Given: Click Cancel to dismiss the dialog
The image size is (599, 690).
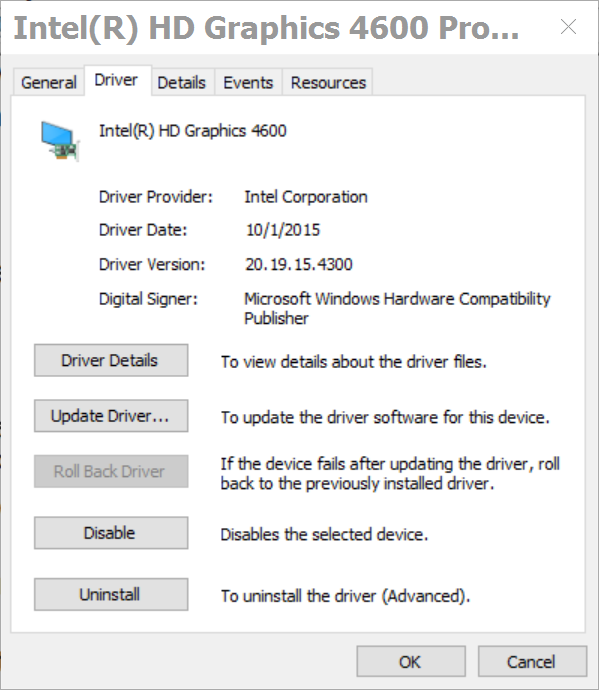Looking at the screenshot, I should tap(533, 661).
